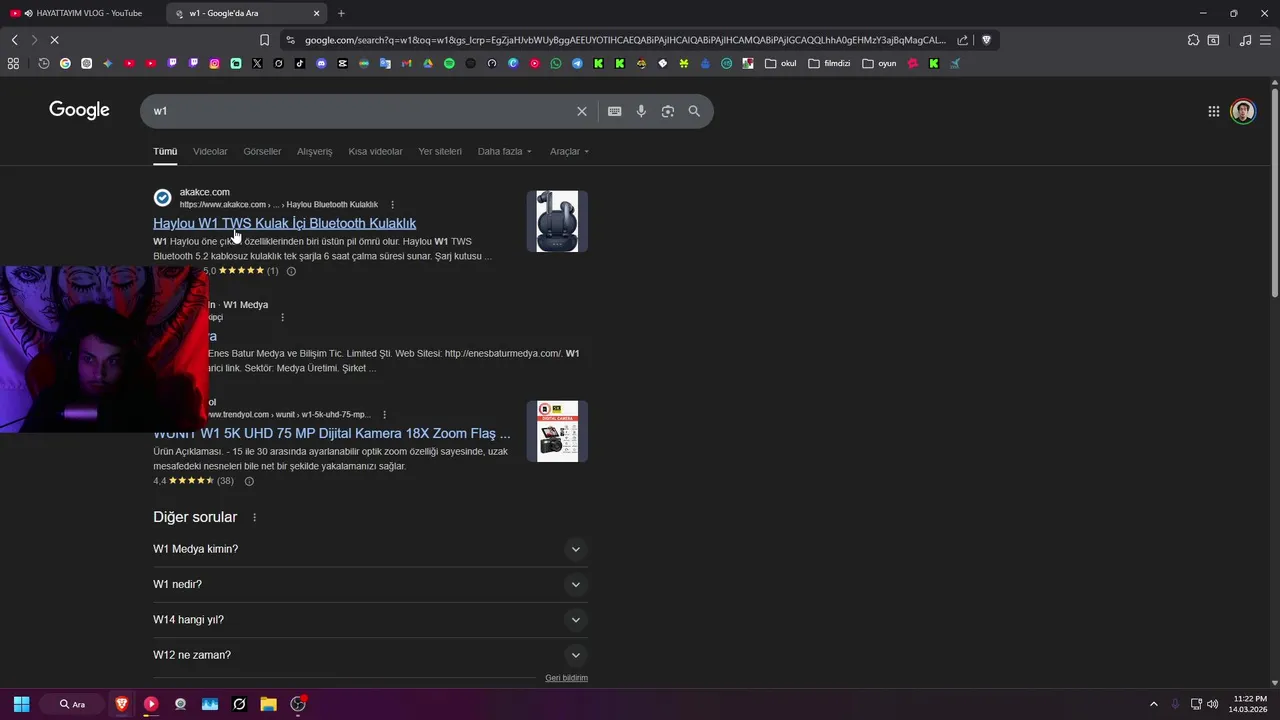Open the Araçlar tools dropdown
Screen dimensions: 1280x720
coord(570,151)
